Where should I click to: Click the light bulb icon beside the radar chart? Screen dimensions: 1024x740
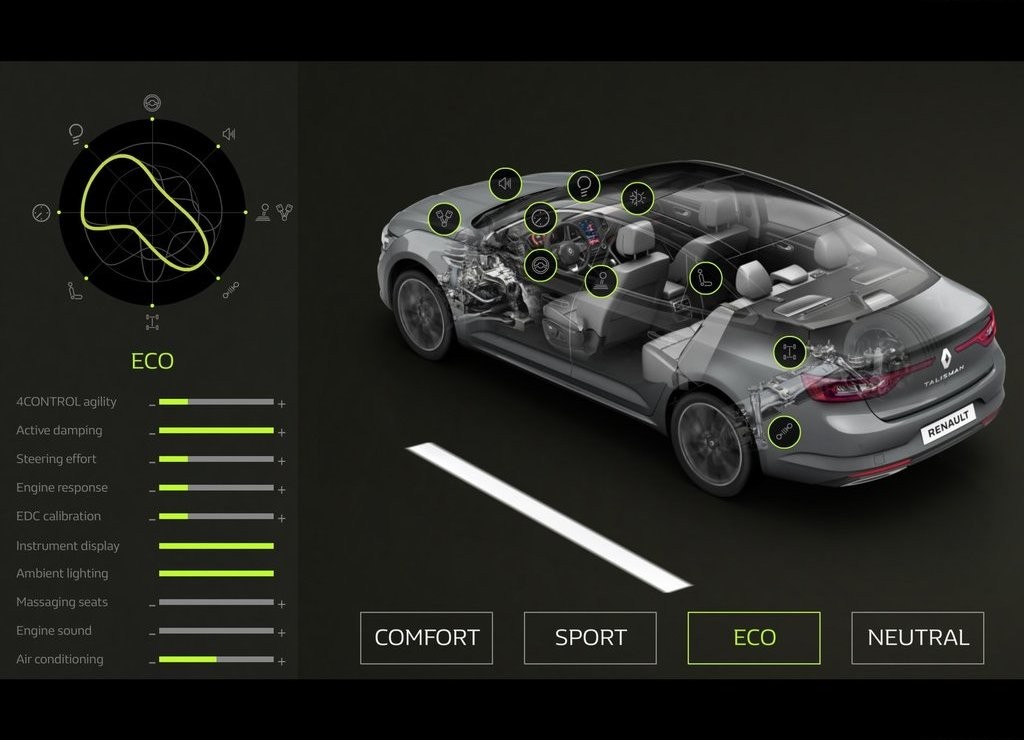click(76, 135)
